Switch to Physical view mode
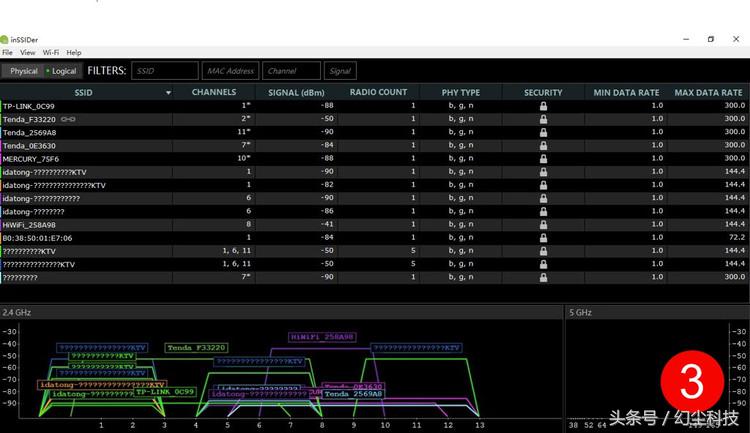Viewport: 750px width, 433px height. coord(22,71)
